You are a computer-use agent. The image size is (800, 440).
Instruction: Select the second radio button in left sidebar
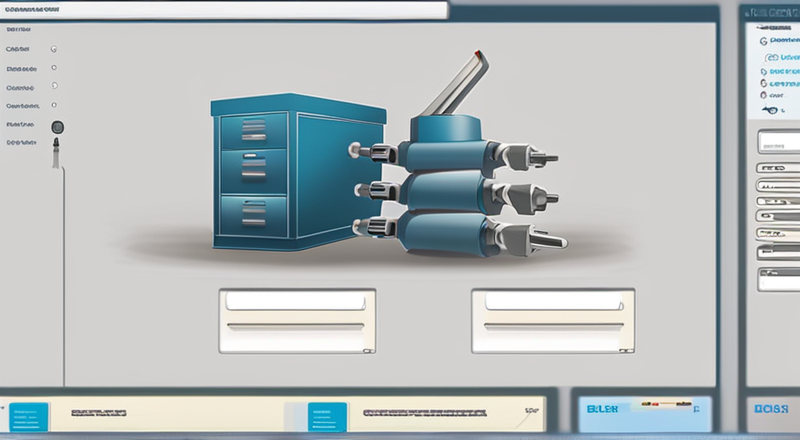click(54, 68)
